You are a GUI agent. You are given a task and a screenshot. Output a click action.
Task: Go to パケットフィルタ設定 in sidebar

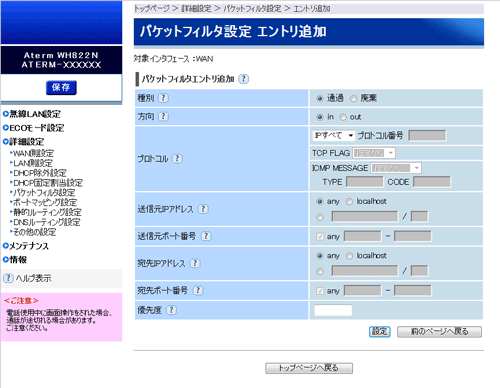point(44,192)
